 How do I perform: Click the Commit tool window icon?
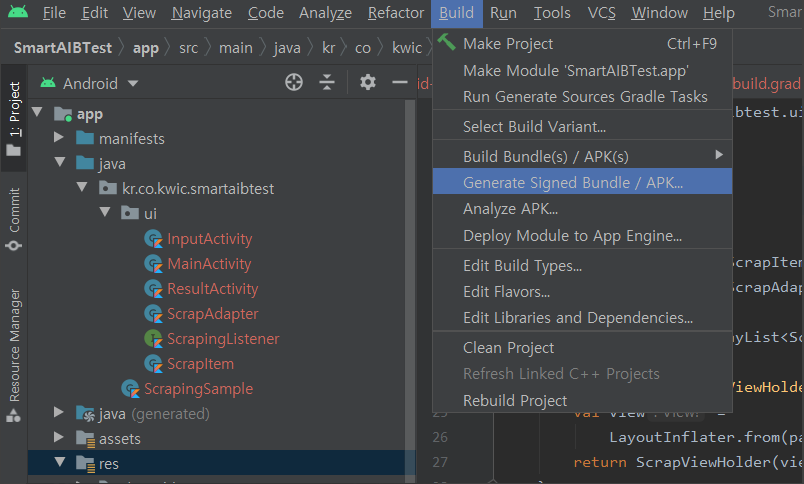tap(14, 246)
